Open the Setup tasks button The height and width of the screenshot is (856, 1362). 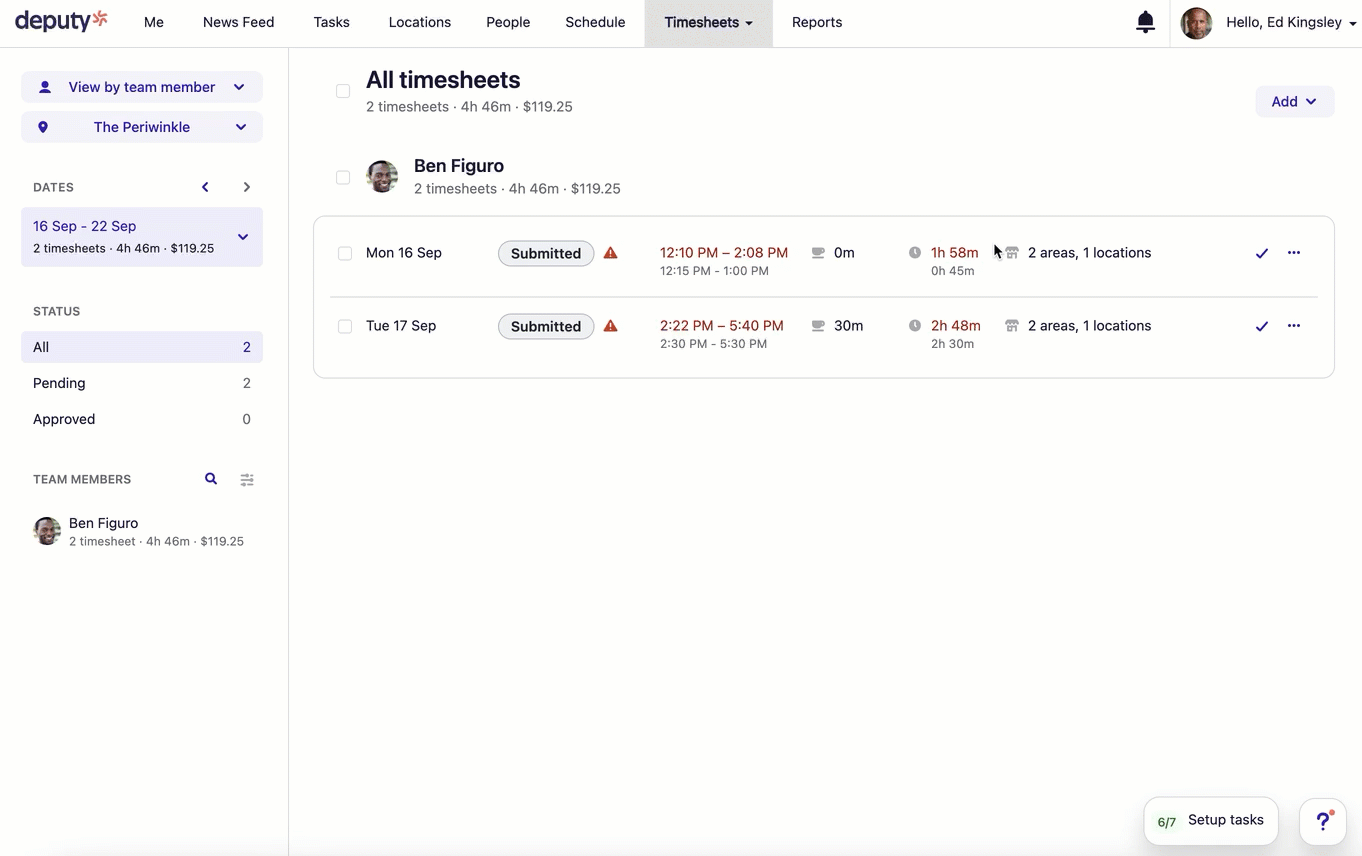[1211, 821]
